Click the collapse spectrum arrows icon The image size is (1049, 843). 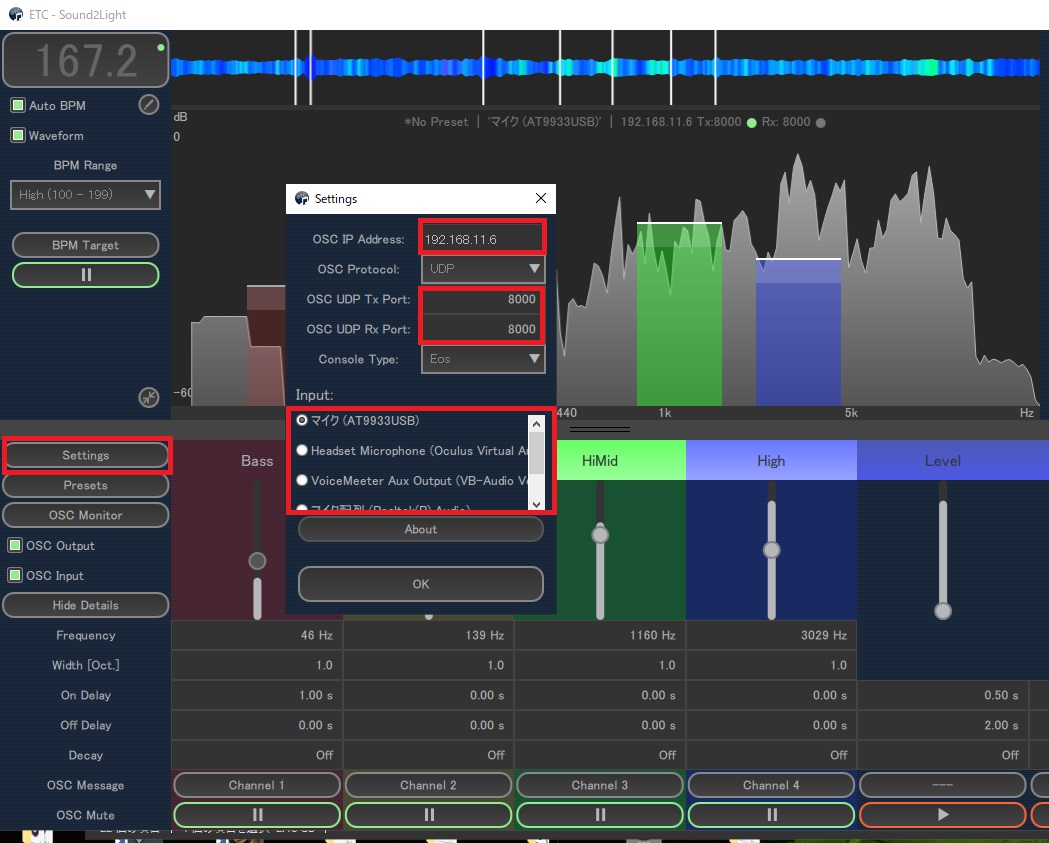[x=149, y=397]
